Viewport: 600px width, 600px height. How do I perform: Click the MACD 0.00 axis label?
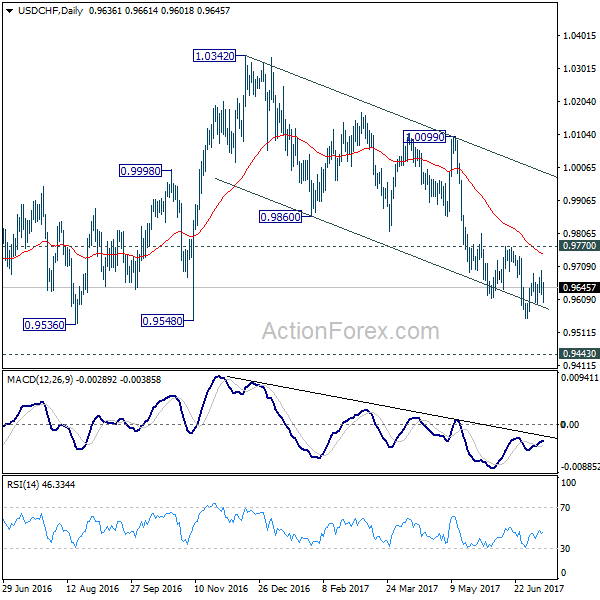click(569, 424)
